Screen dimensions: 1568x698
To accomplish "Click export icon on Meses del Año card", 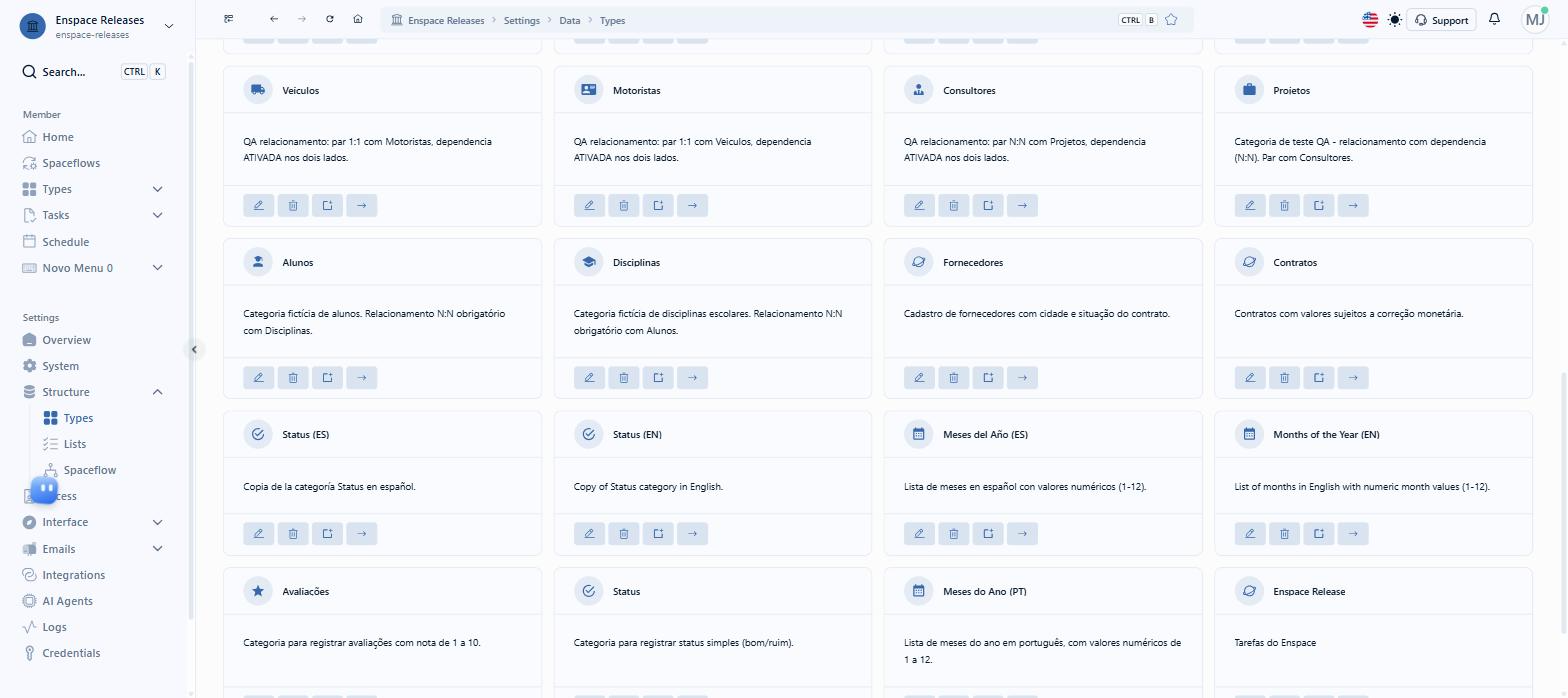I will pyautogui.click(x=988, y=534).
